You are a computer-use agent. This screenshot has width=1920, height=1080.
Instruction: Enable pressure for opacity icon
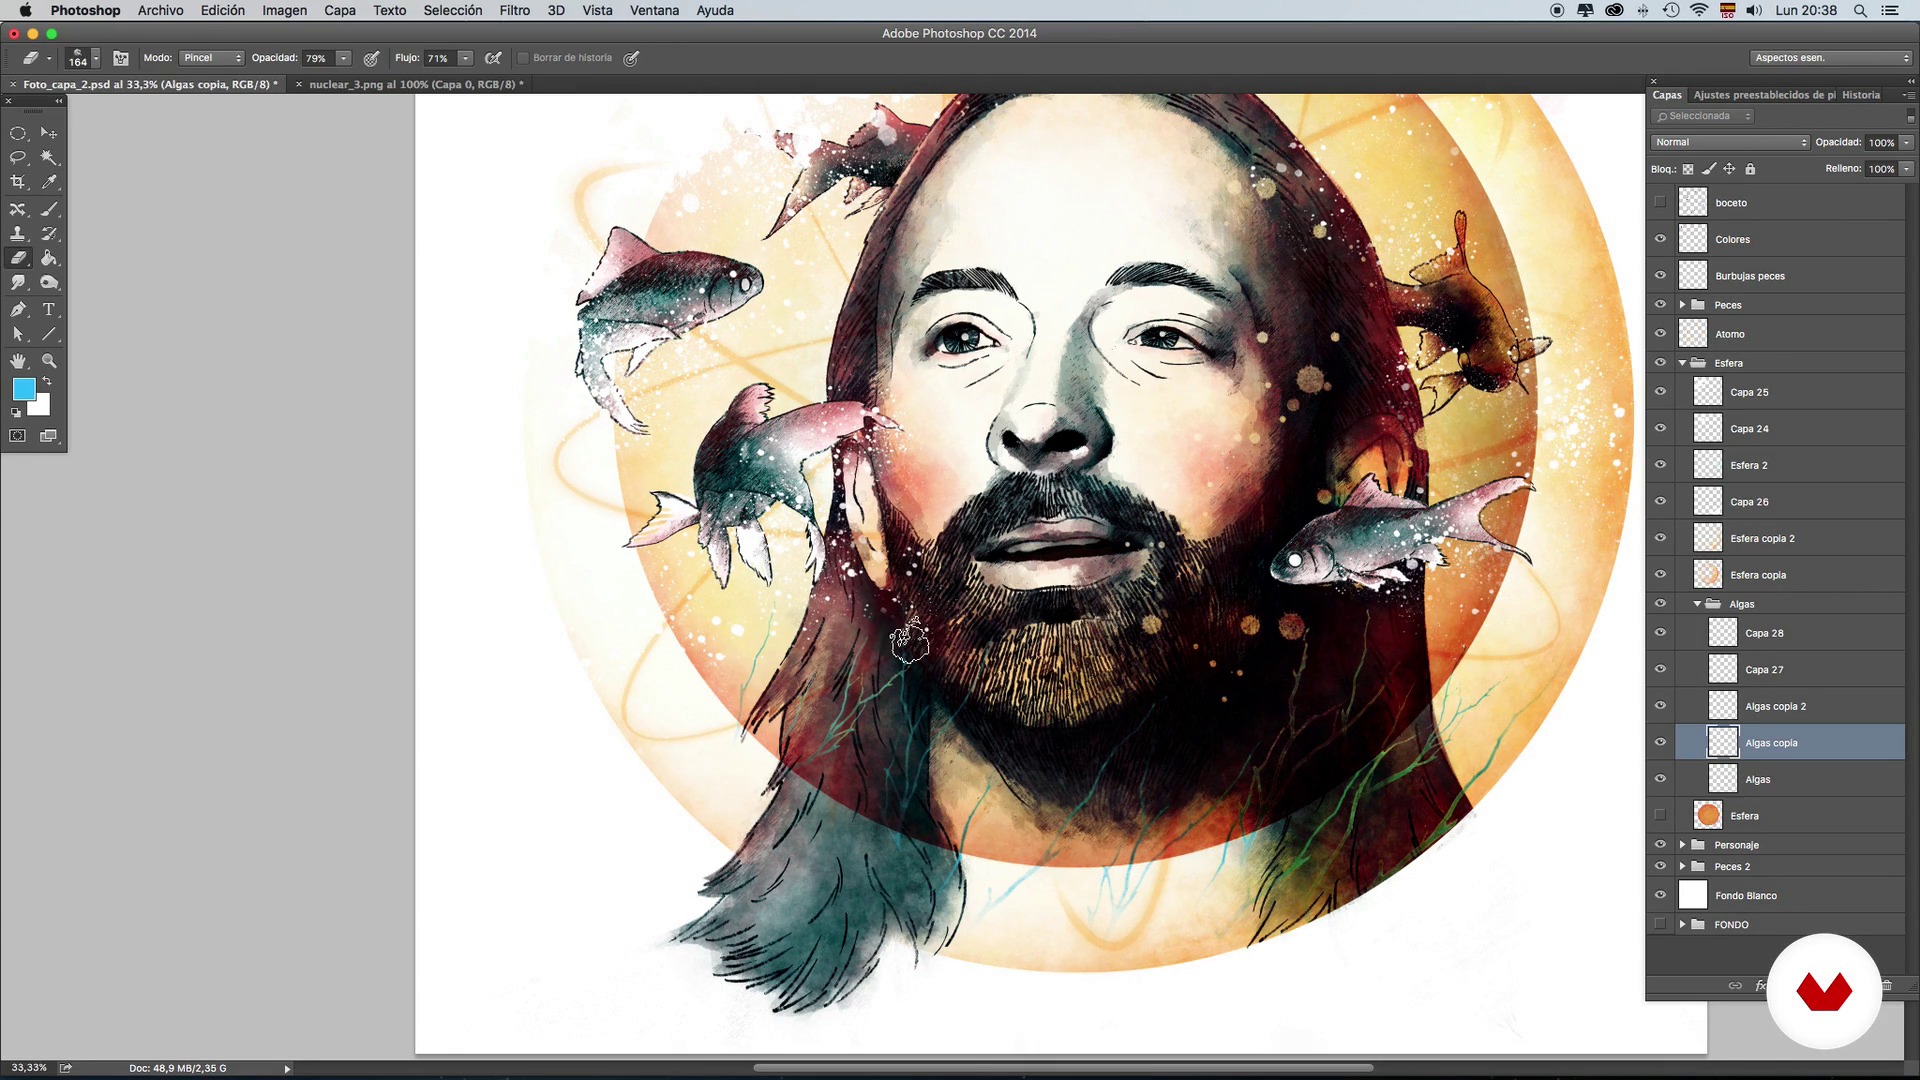[371, 58]
